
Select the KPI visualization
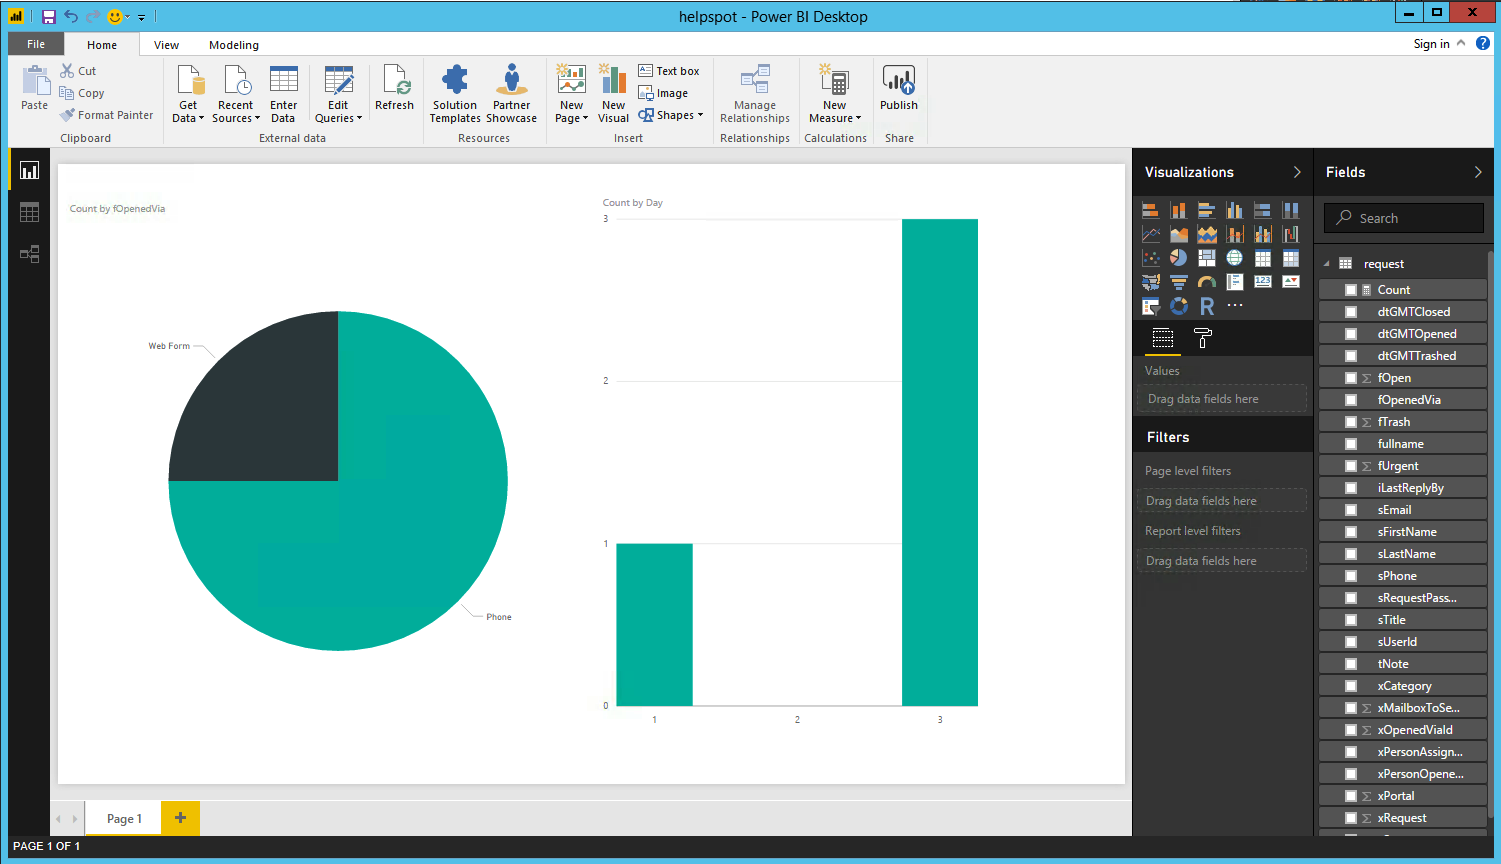(x=1291, y=282)
